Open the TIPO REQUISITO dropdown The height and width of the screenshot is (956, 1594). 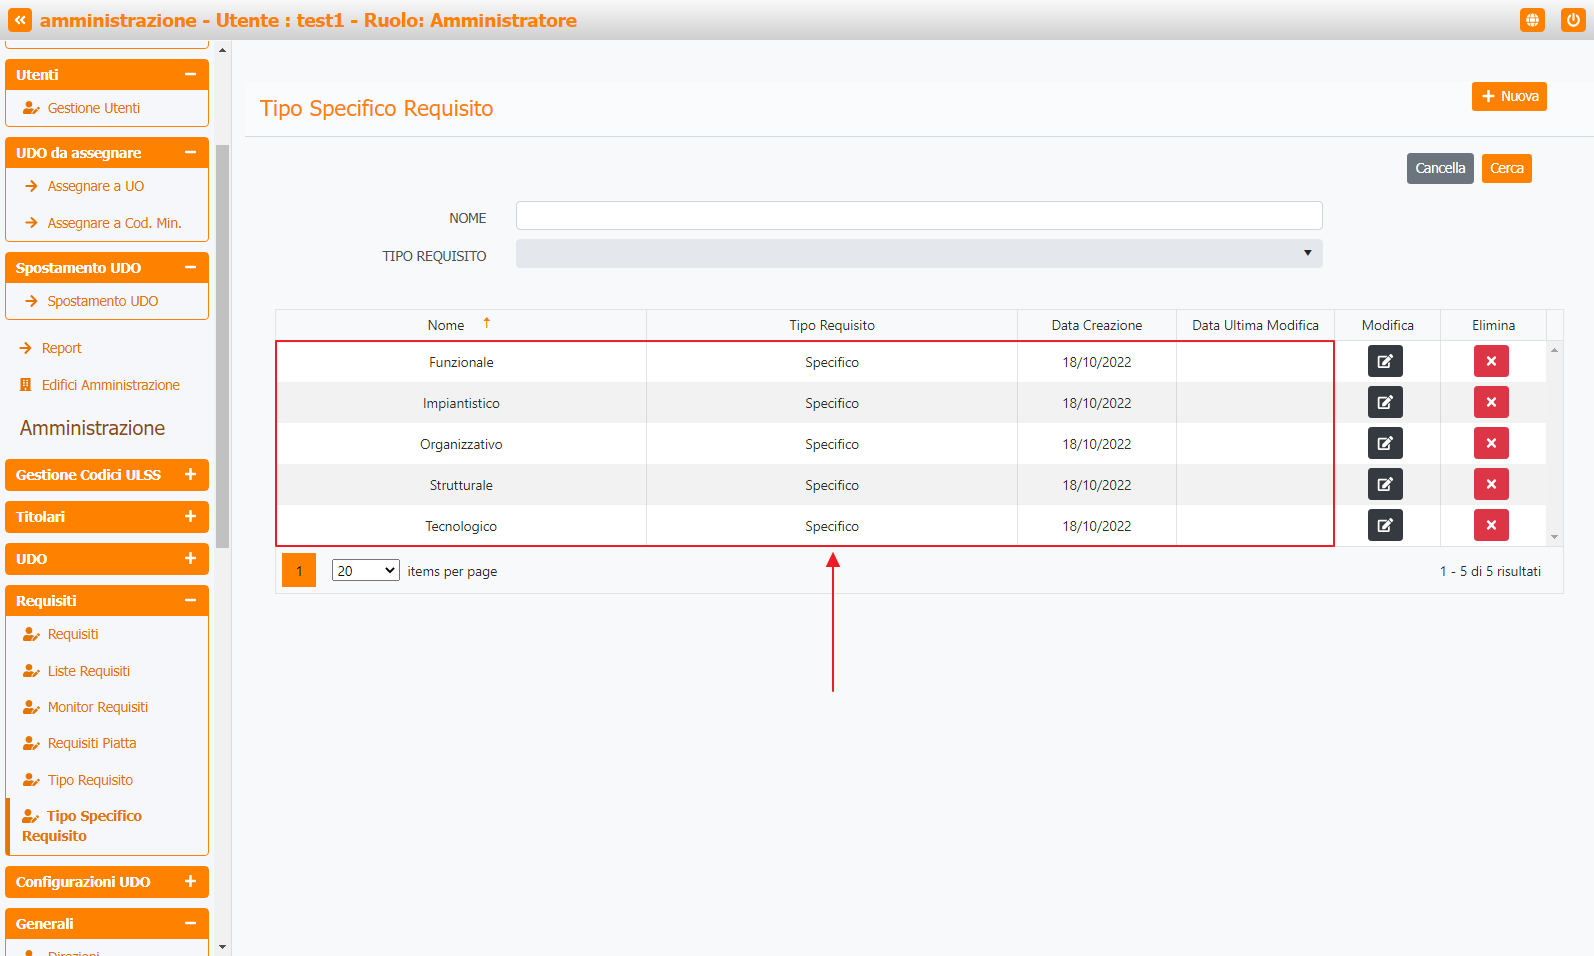click(x=919, y=253)
